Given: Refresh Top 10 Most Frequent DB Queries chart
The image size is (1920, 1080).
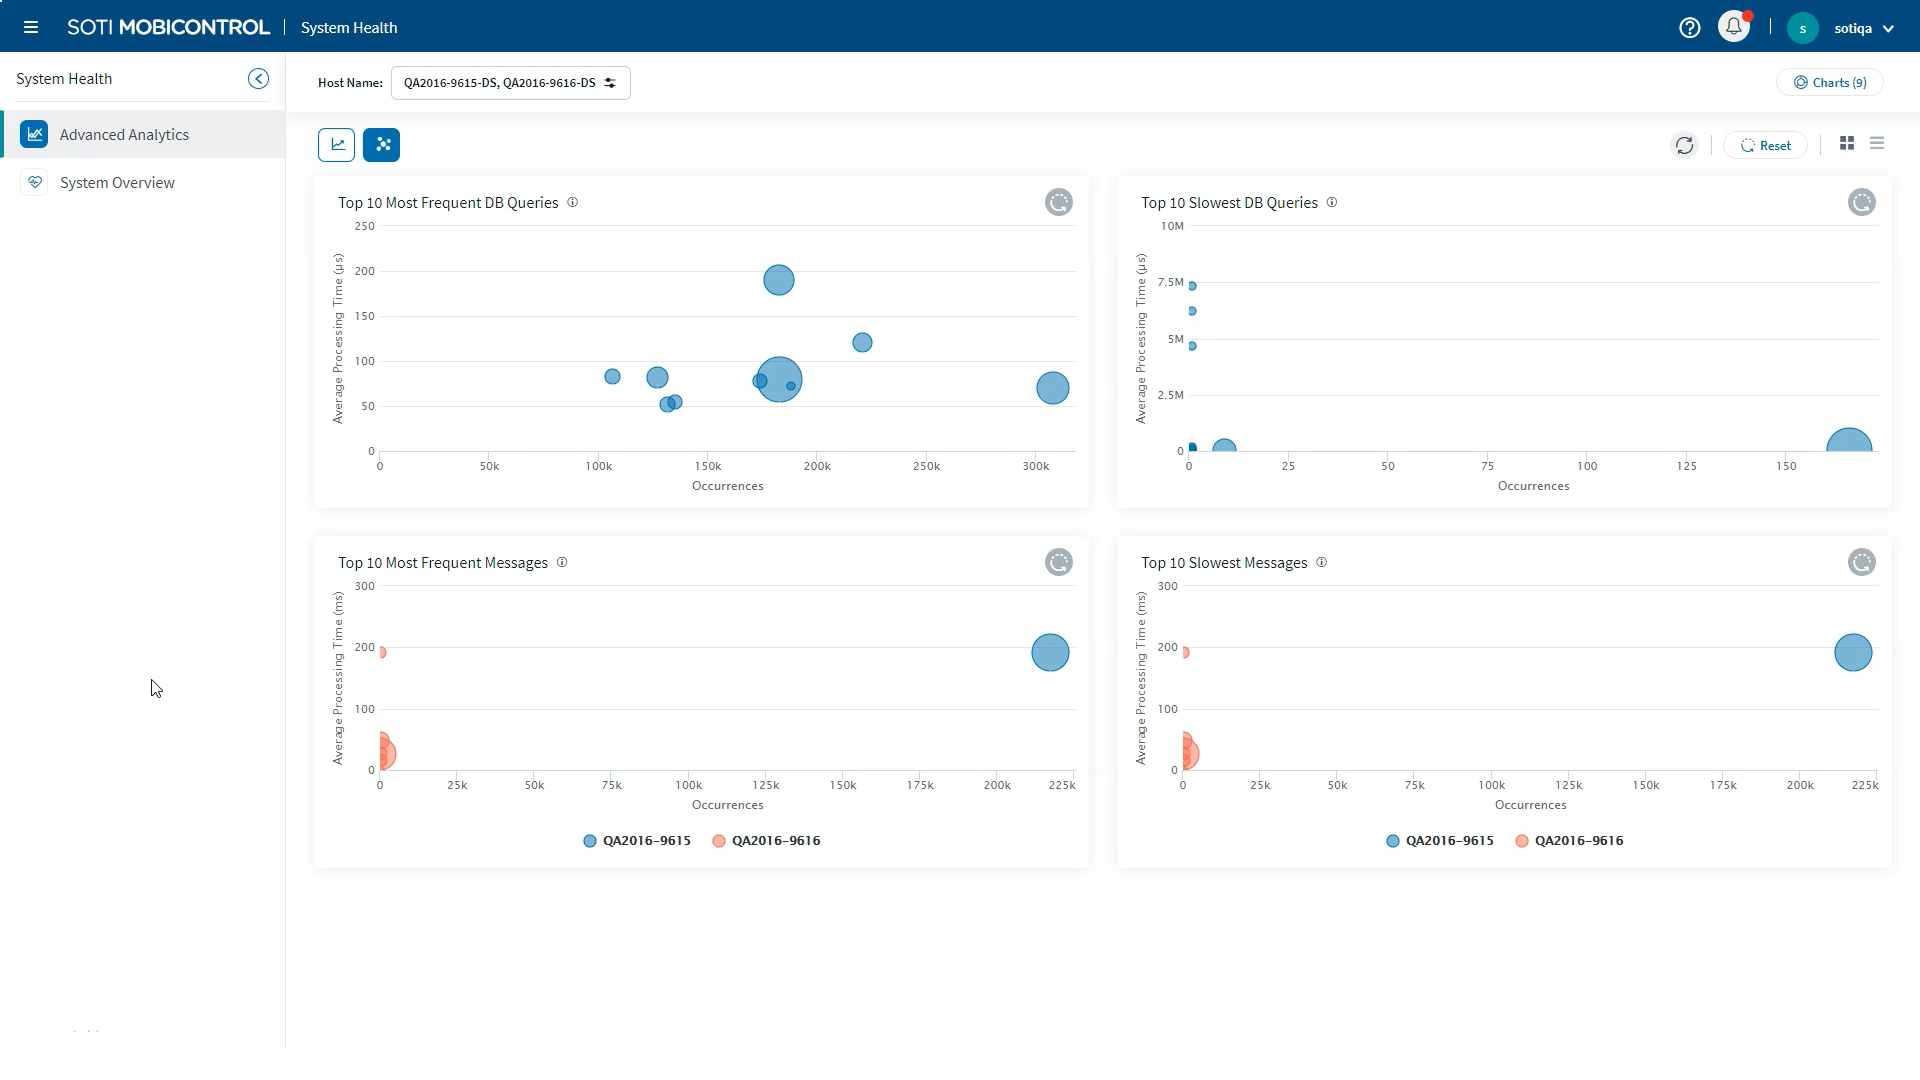Looking at the screenshot, I should pyautogui.click(x=1059, y=202).
